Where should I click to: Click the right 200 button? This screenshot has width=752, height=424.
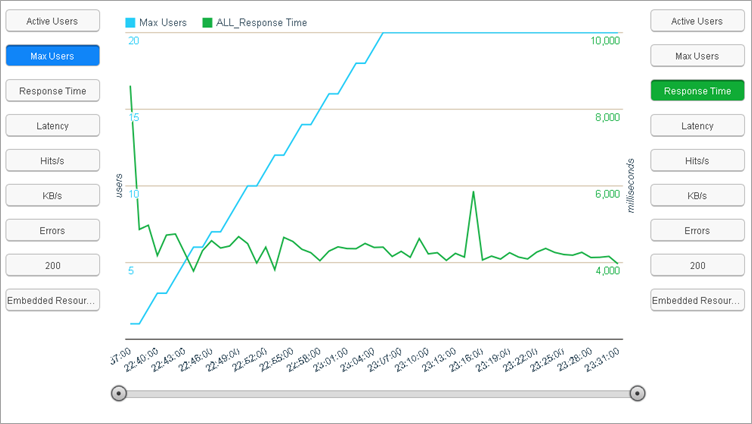[x=697, y=265]
